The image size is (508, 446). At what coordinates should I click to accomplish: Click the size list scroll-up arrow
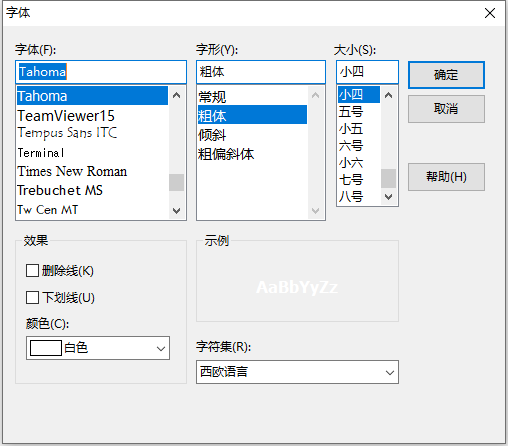click(388, 95)
